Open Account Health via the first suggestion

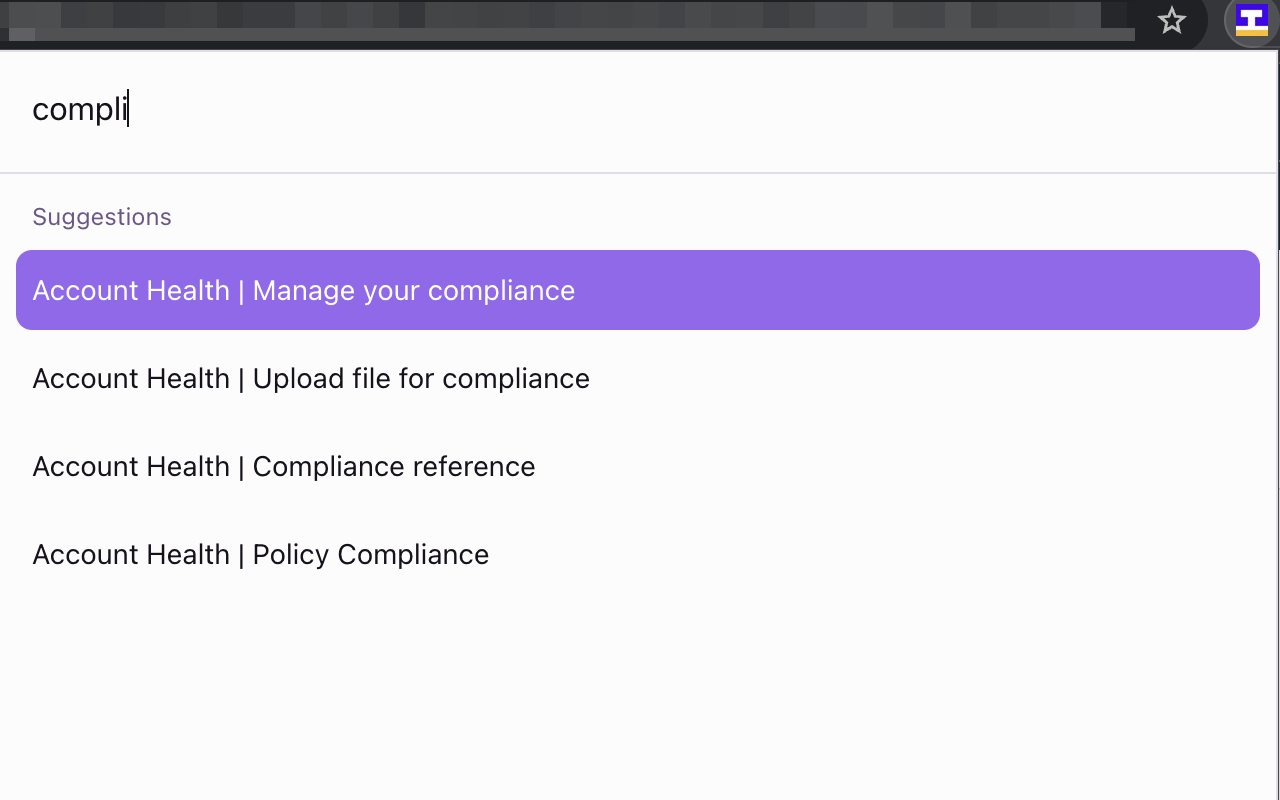(x=303, y=290)
